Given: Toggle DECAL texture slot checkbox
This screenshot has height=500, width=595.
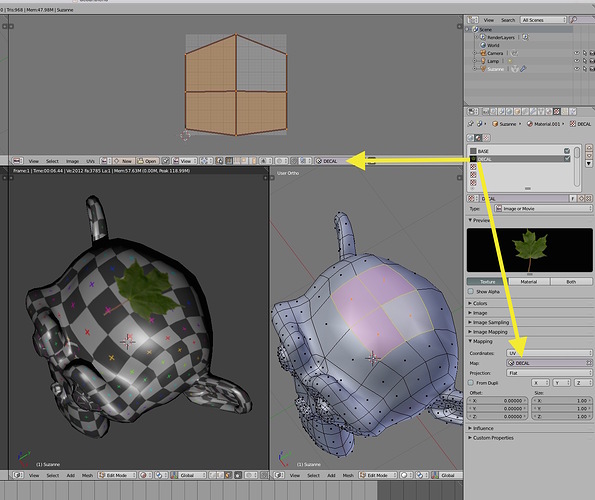Looking at the screenshot, I should pos(567,159).
